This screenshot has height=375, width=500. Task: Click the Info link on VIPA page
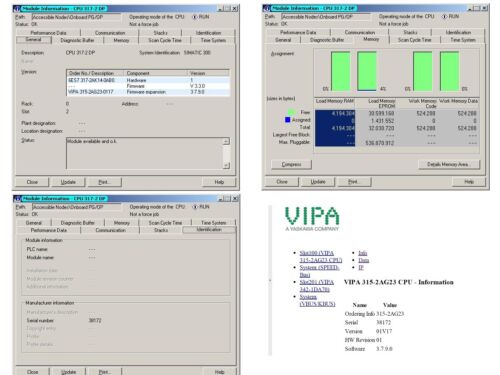[363, 253]
